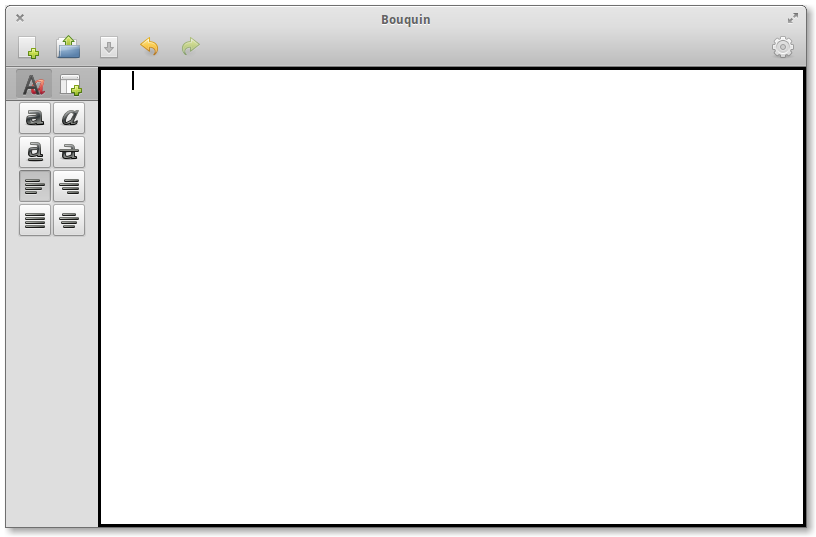The width and height of the screenshot is (816, 537).
Task: Undo the last action
Action: tap(150, 47)
